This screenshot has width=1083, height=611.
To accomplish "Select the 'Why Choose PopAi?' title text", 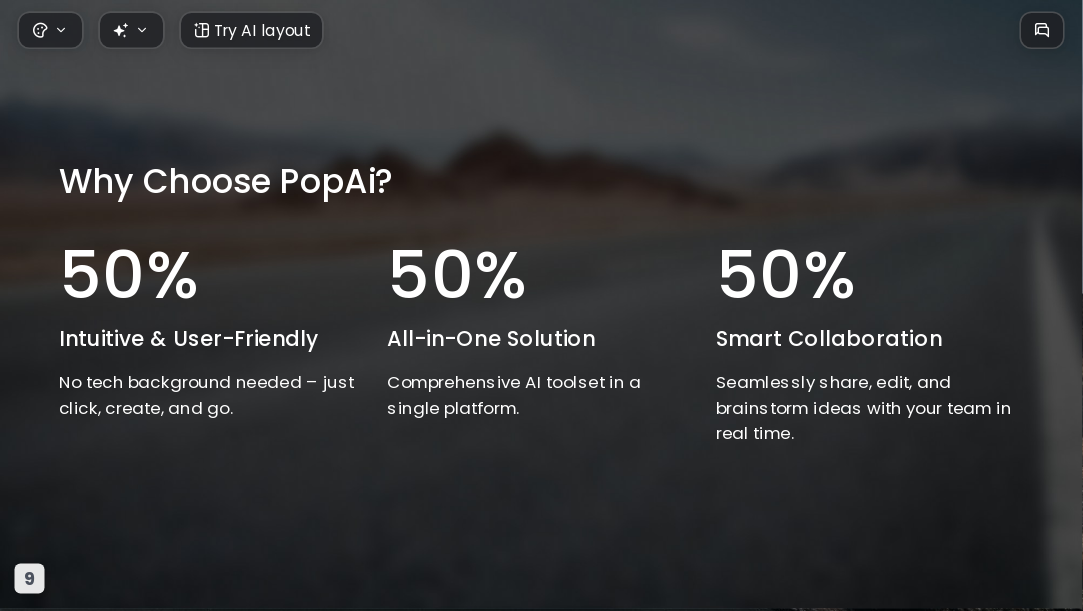I will 225,182.
